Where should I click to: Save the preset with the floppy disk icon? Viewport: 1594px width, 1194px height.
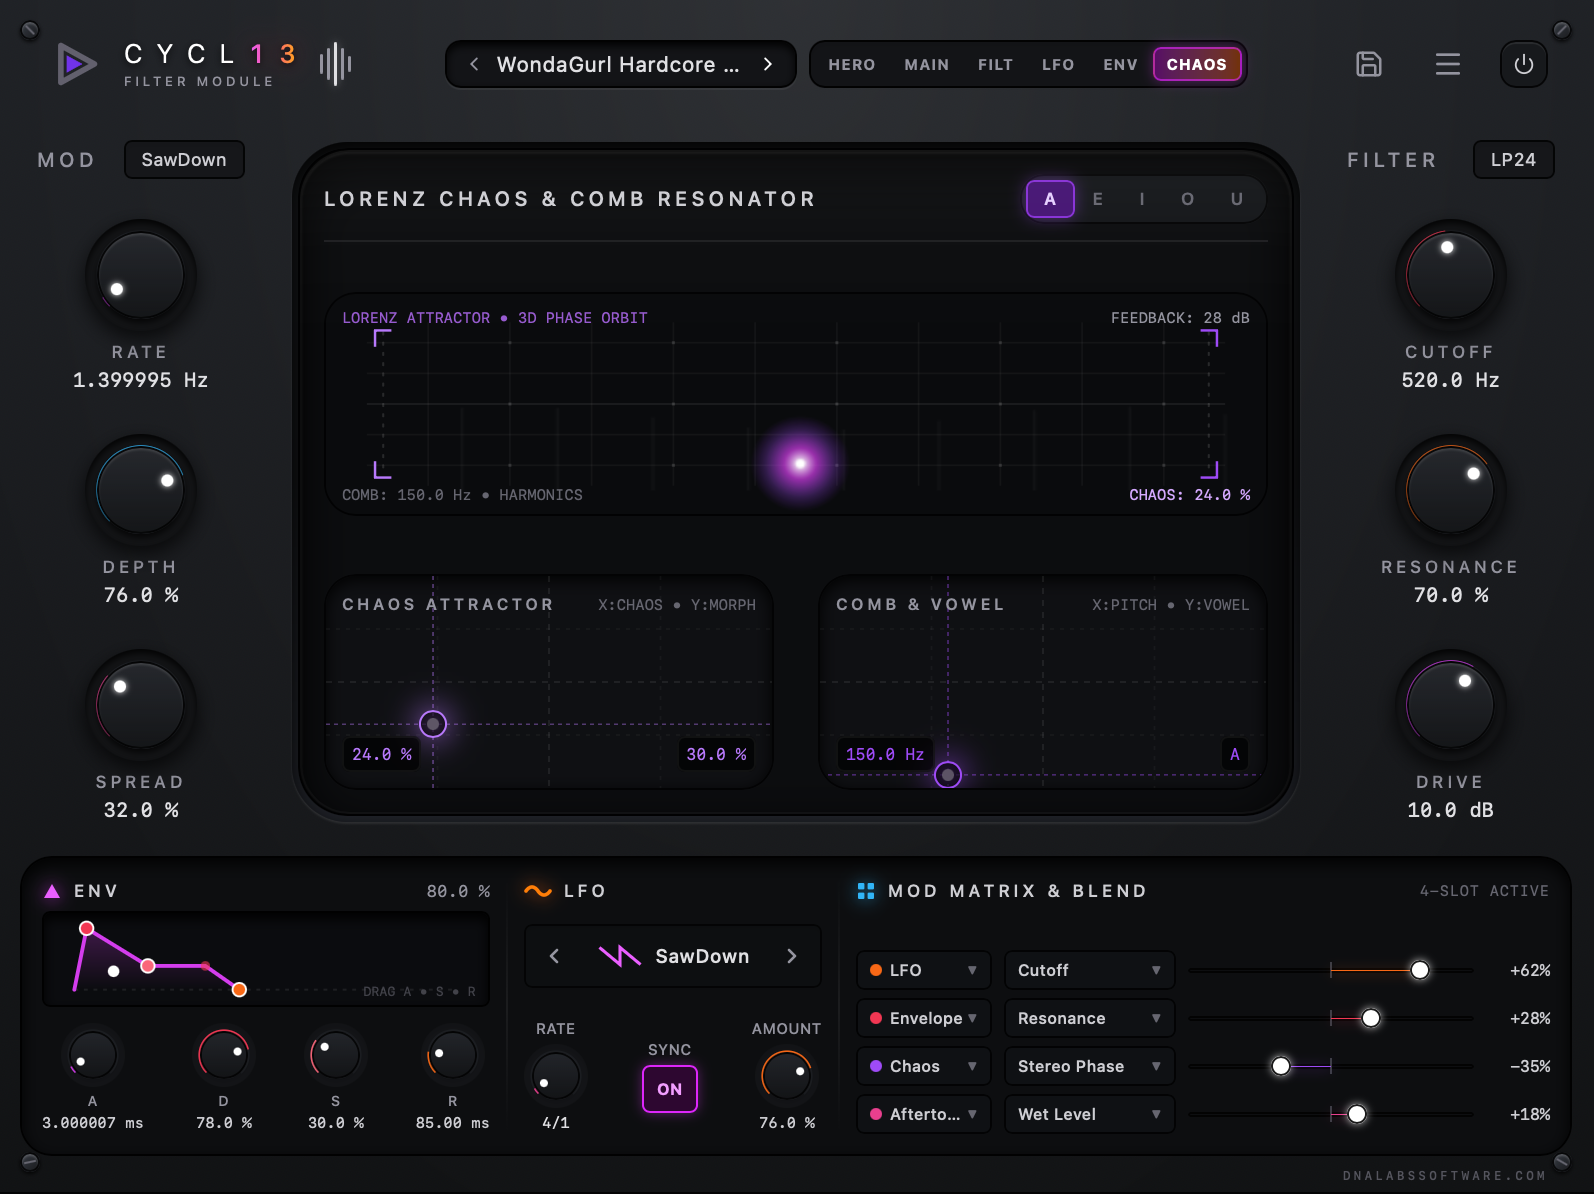1368,64
